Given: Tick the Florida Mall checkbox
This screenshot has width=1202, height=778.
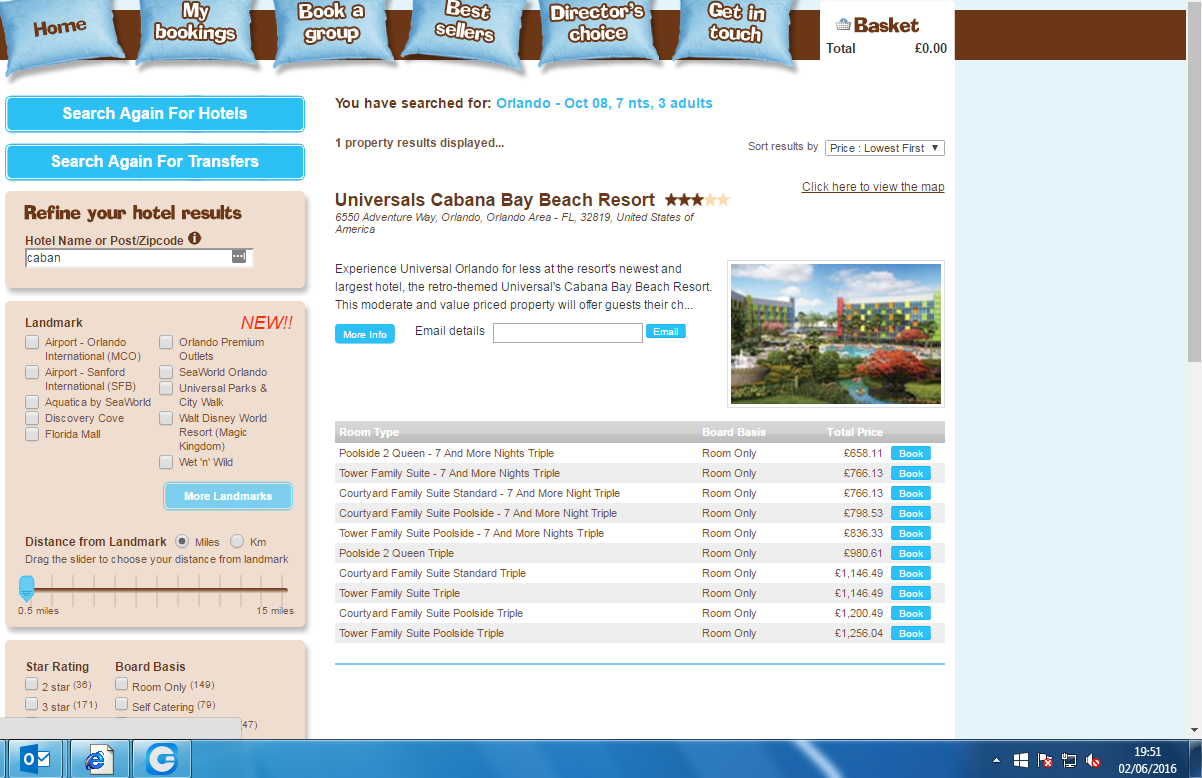Looking at the screenshot, I should [x=32, y=434].
